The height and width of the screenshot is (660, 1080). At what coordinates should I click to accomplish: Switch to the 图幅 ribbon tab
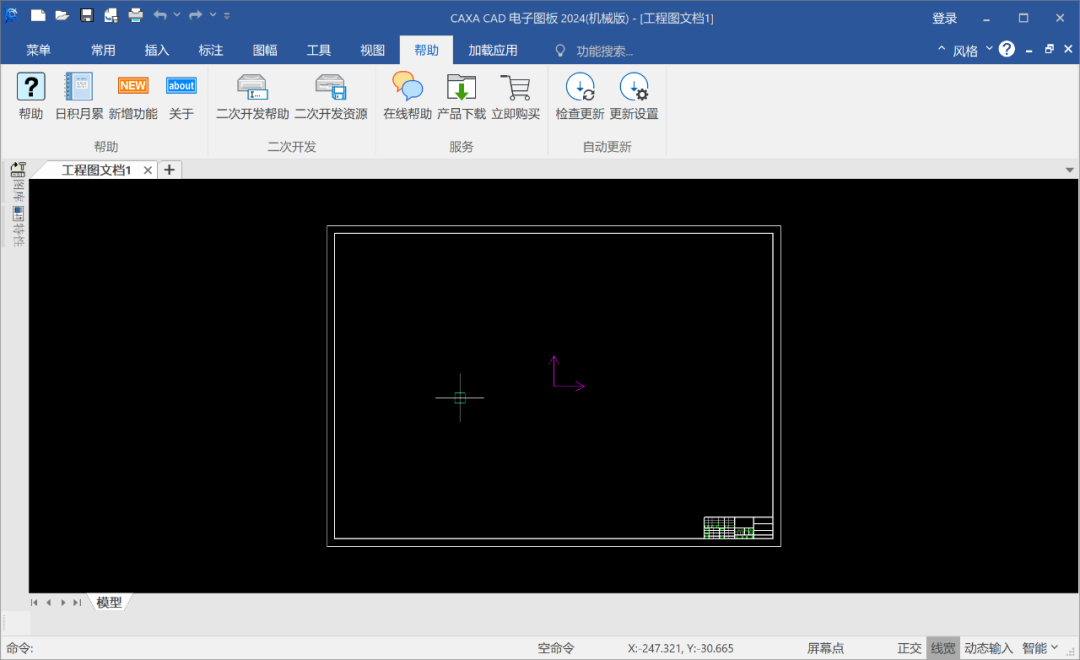pyautogui.click(x=265, y=50)
